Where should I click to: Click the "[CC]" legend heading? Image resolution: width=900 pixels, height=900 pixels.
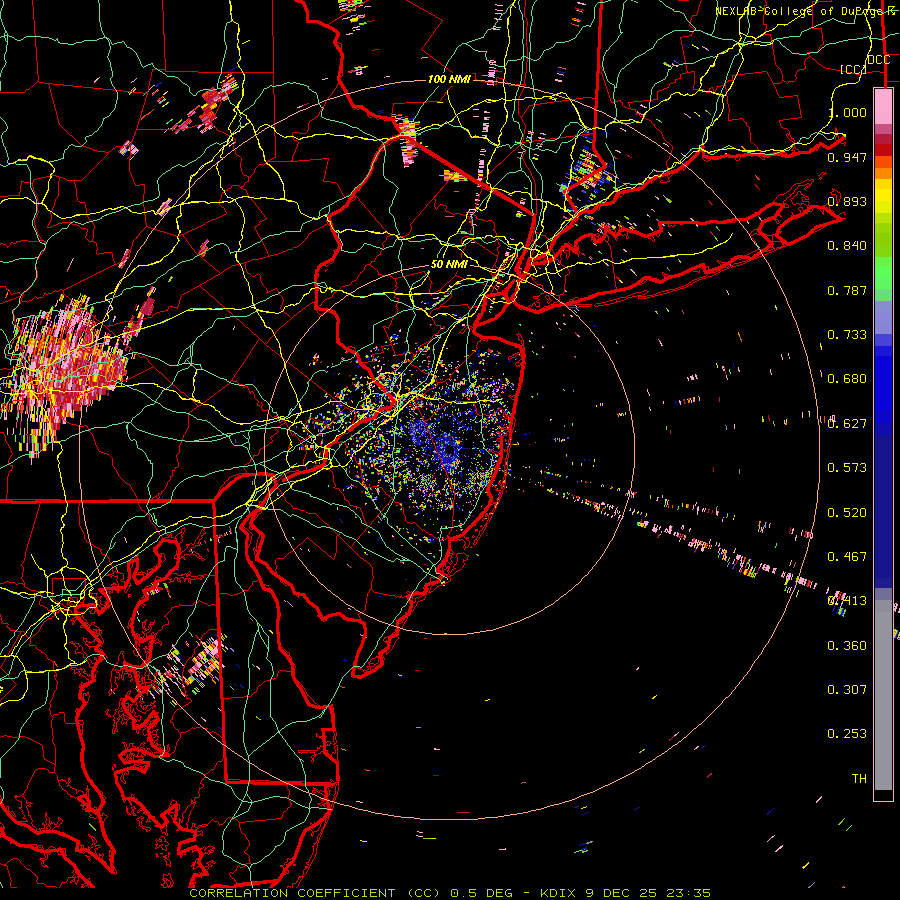click(852, 69)
